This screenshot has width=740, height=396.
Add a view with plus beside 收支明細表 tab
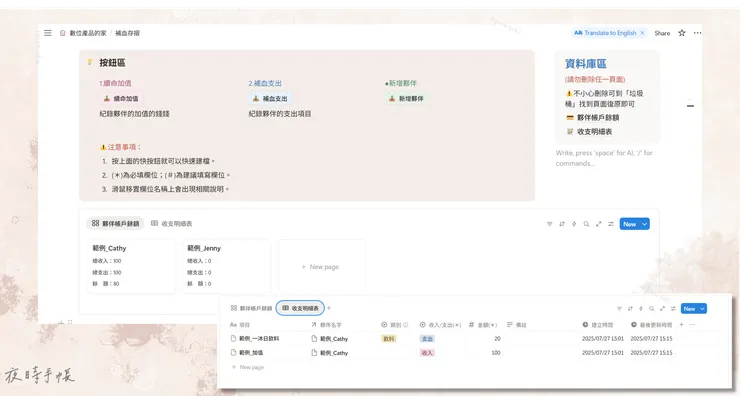click(329, 308)
